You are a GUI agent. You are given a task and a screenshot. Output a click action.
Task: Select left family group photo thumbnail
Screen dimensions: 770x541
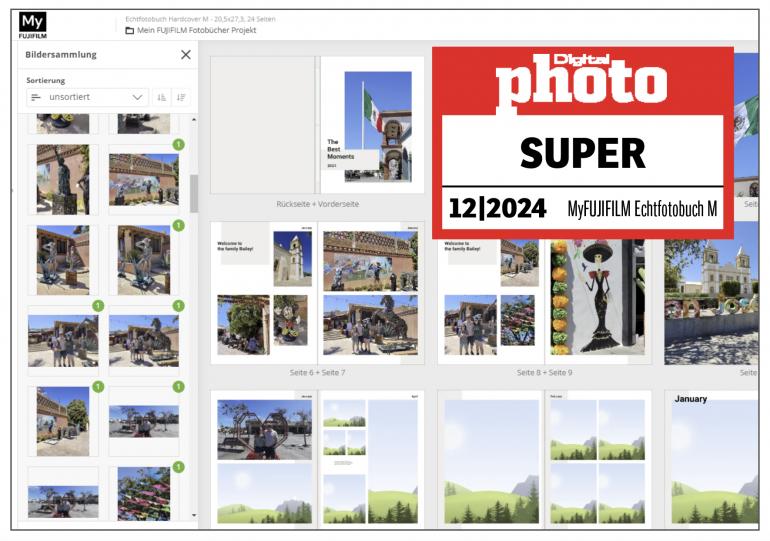tap(63, 341)
